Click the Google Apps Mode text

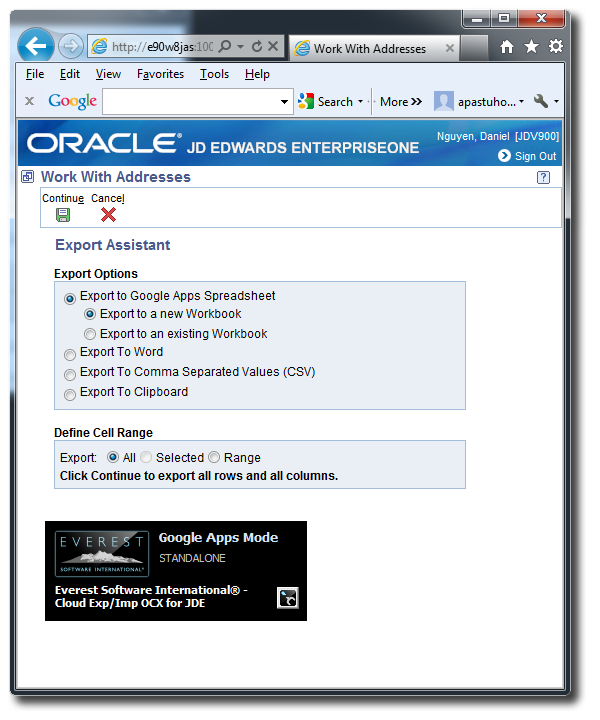coord(218,537)
